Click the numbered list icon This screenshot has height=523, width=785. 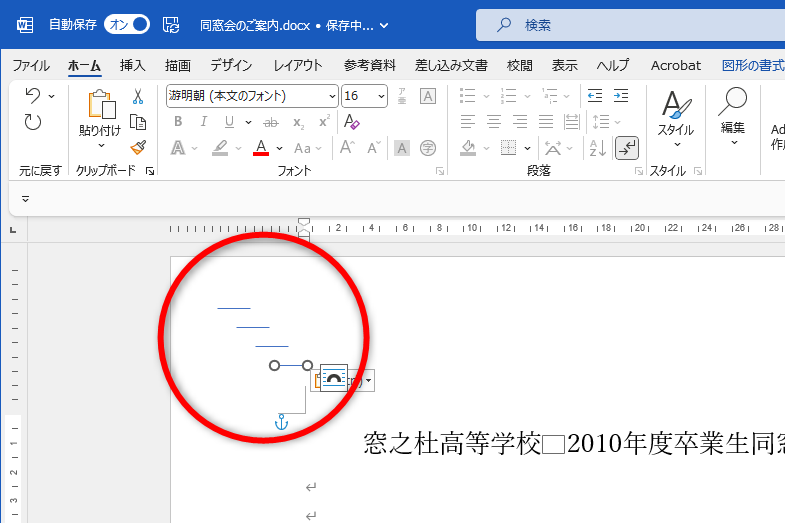point(508,96)
